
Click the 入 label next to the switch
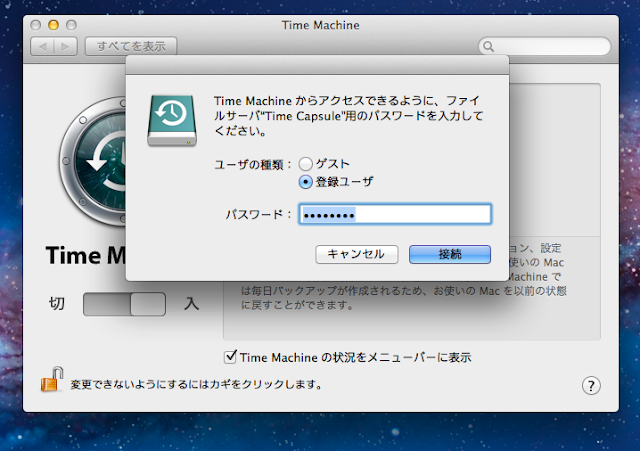click(x=191, y=304)
